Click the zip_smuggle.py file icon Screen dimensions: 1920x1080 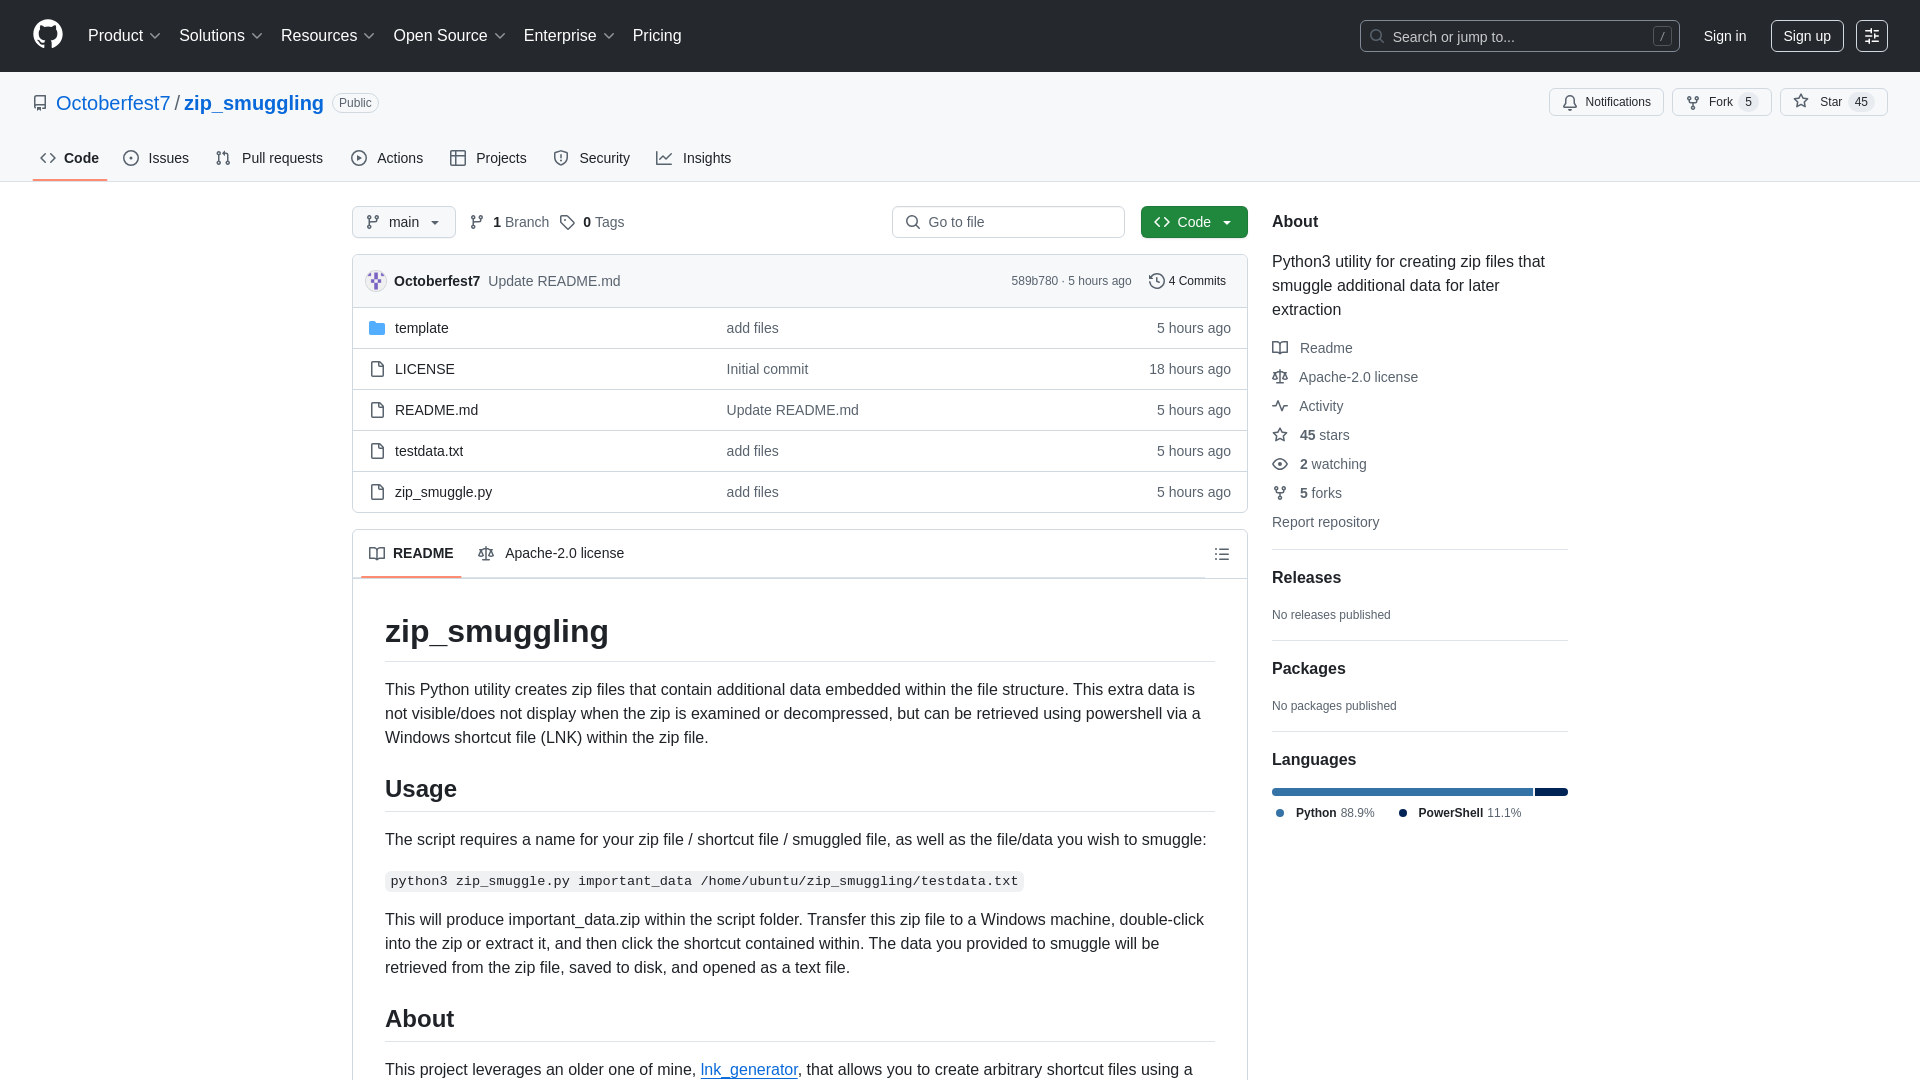377,492
